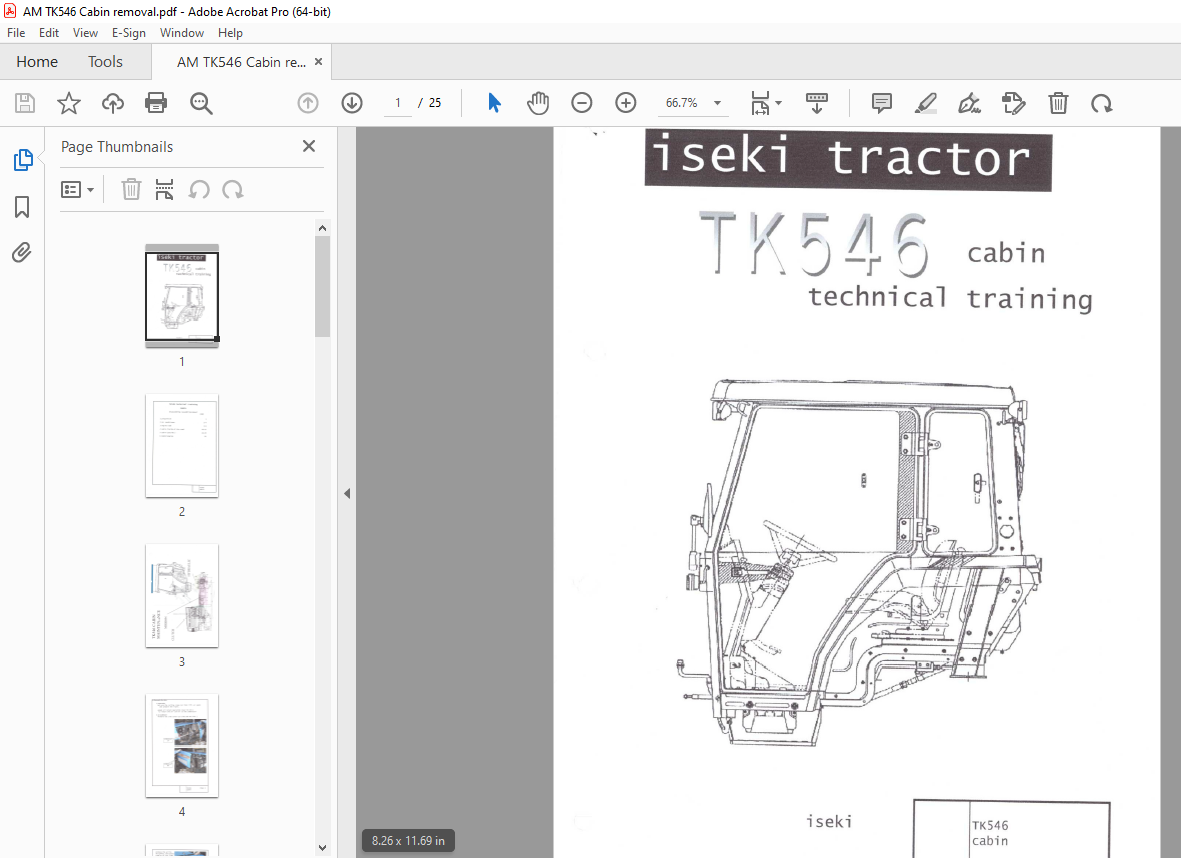Close the Page Thumbnails panel

tap(309, 146)
